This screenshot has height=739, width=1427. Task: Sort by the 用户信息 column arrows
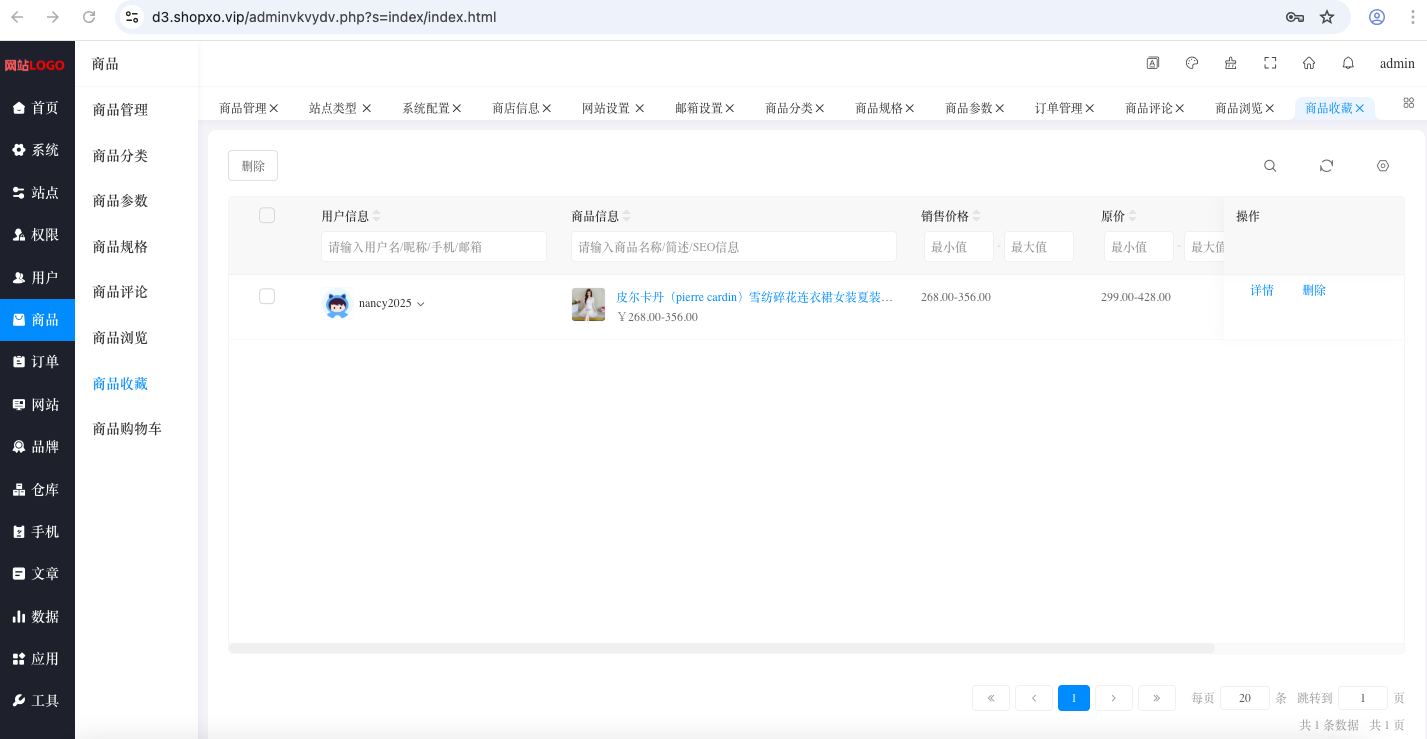click(x=377, y=216)
